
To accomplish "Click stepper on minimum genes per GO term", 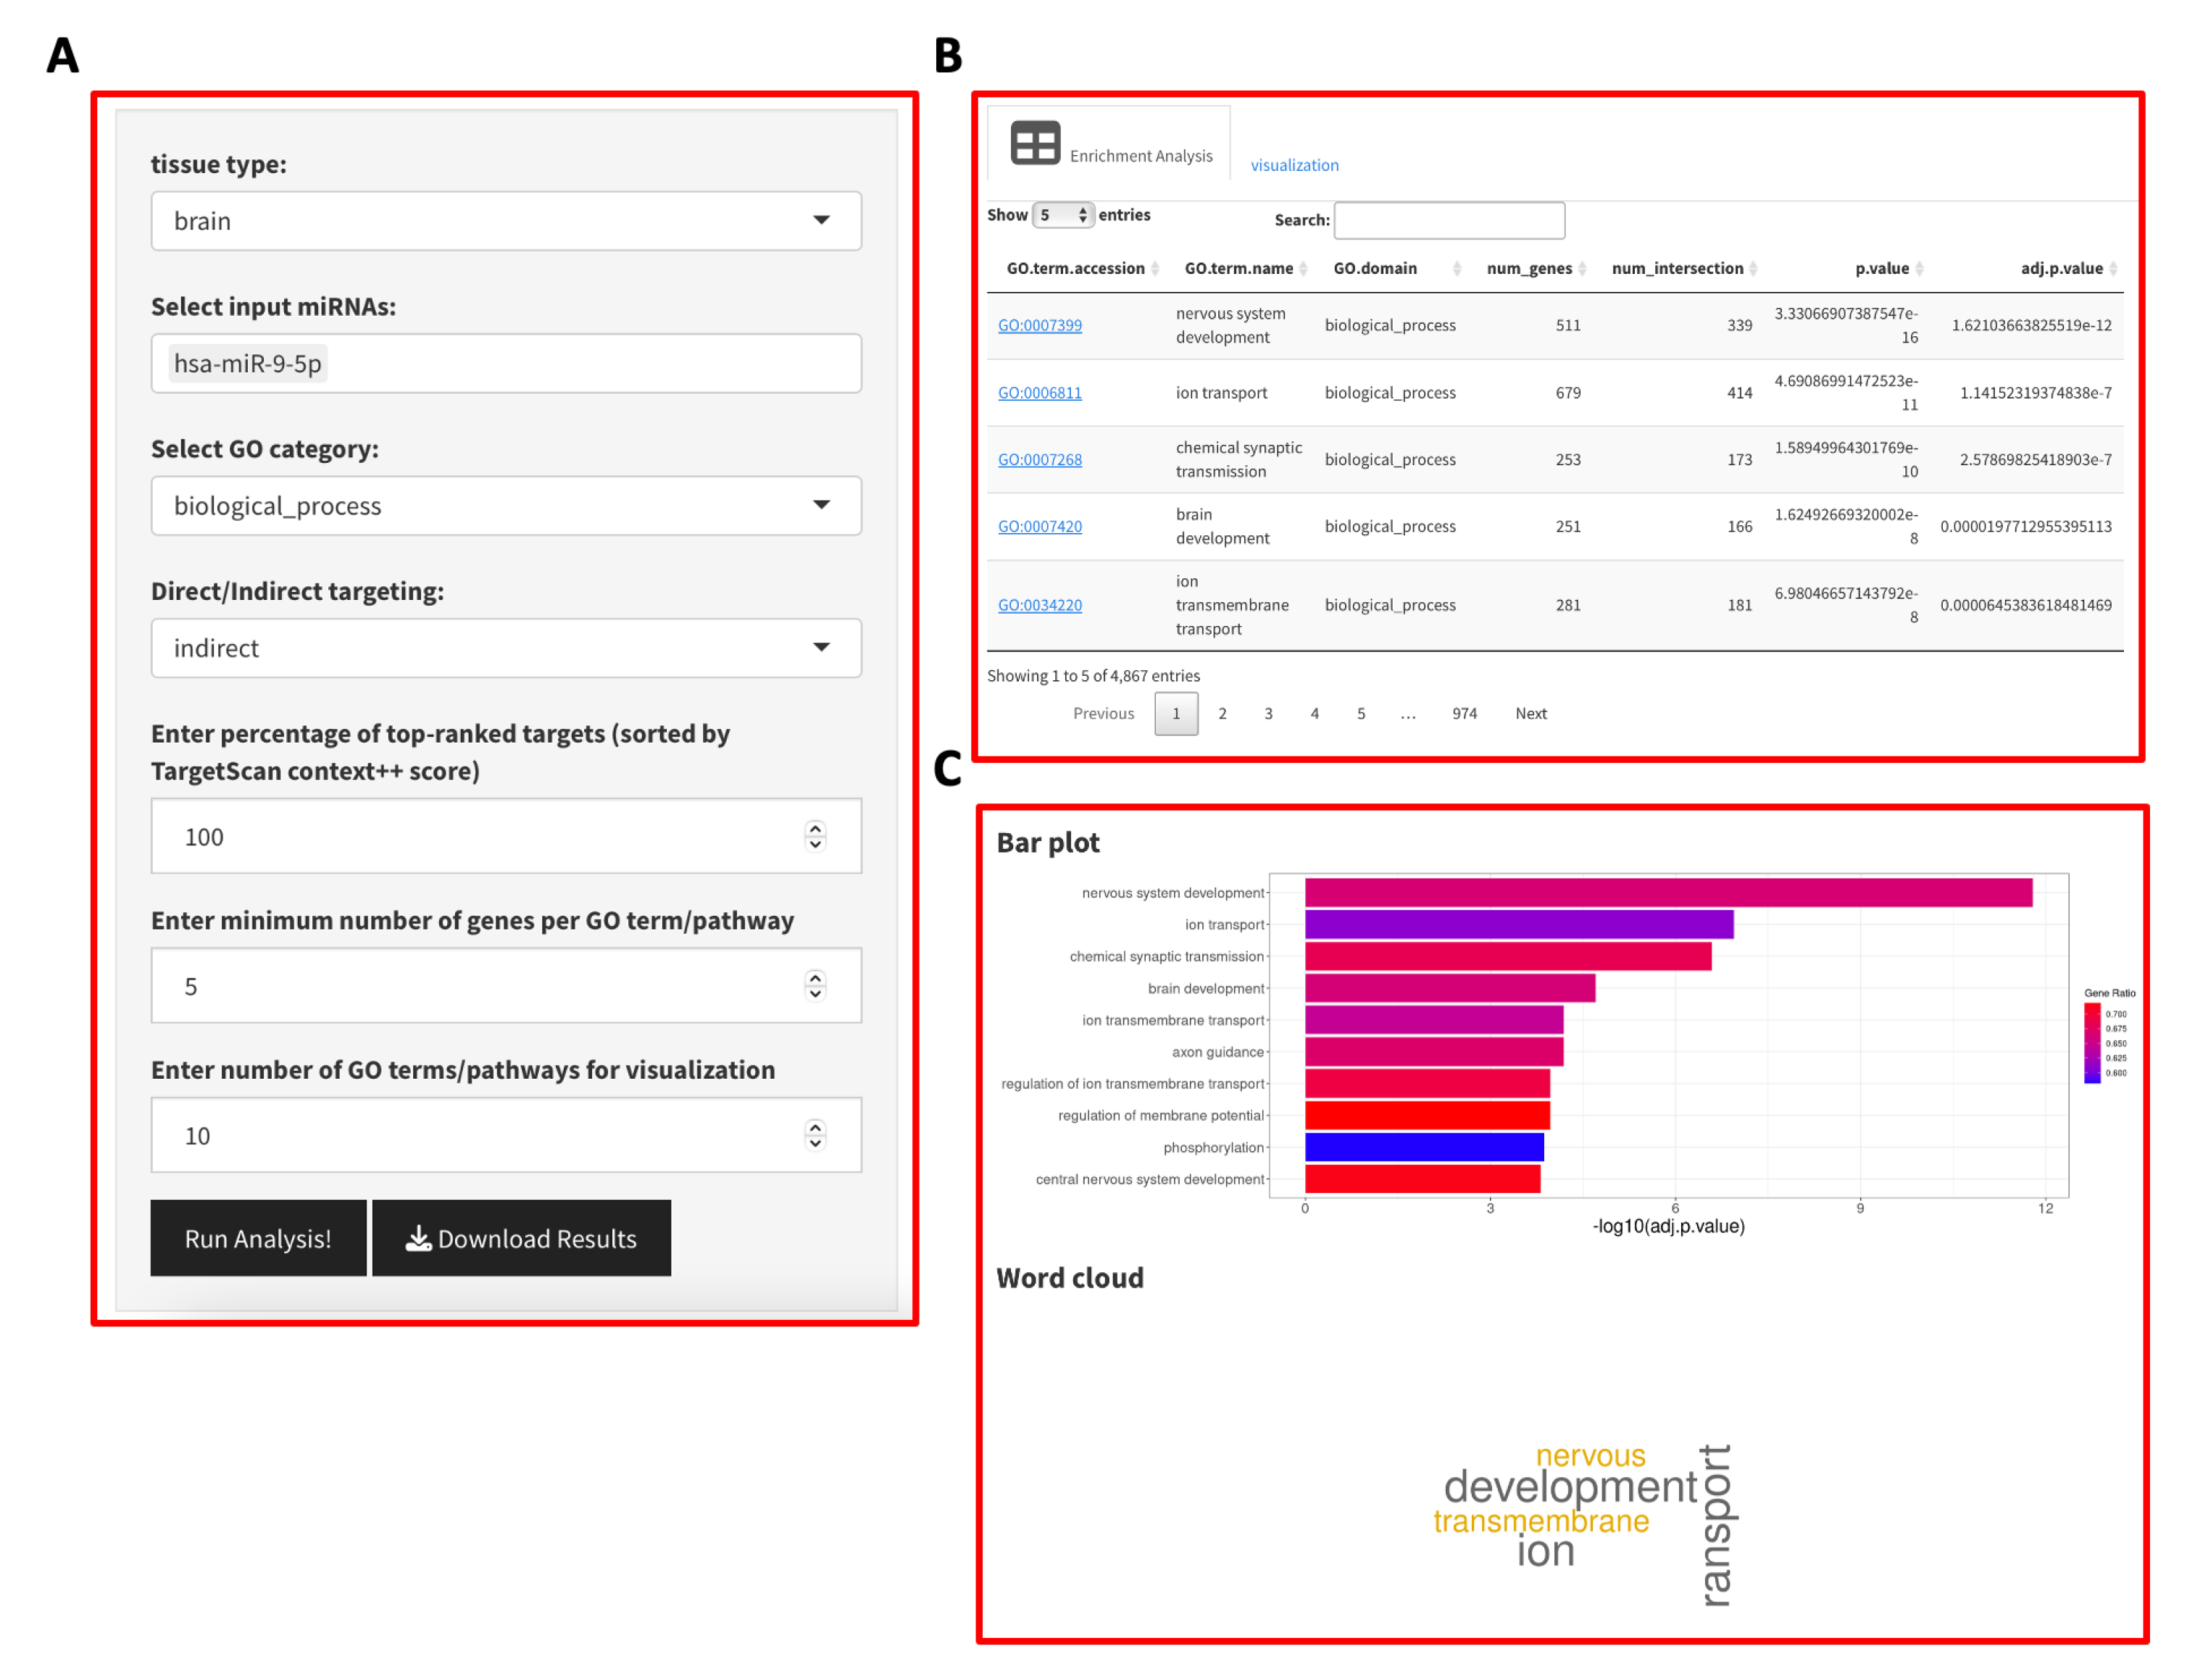I will [815, 986].
